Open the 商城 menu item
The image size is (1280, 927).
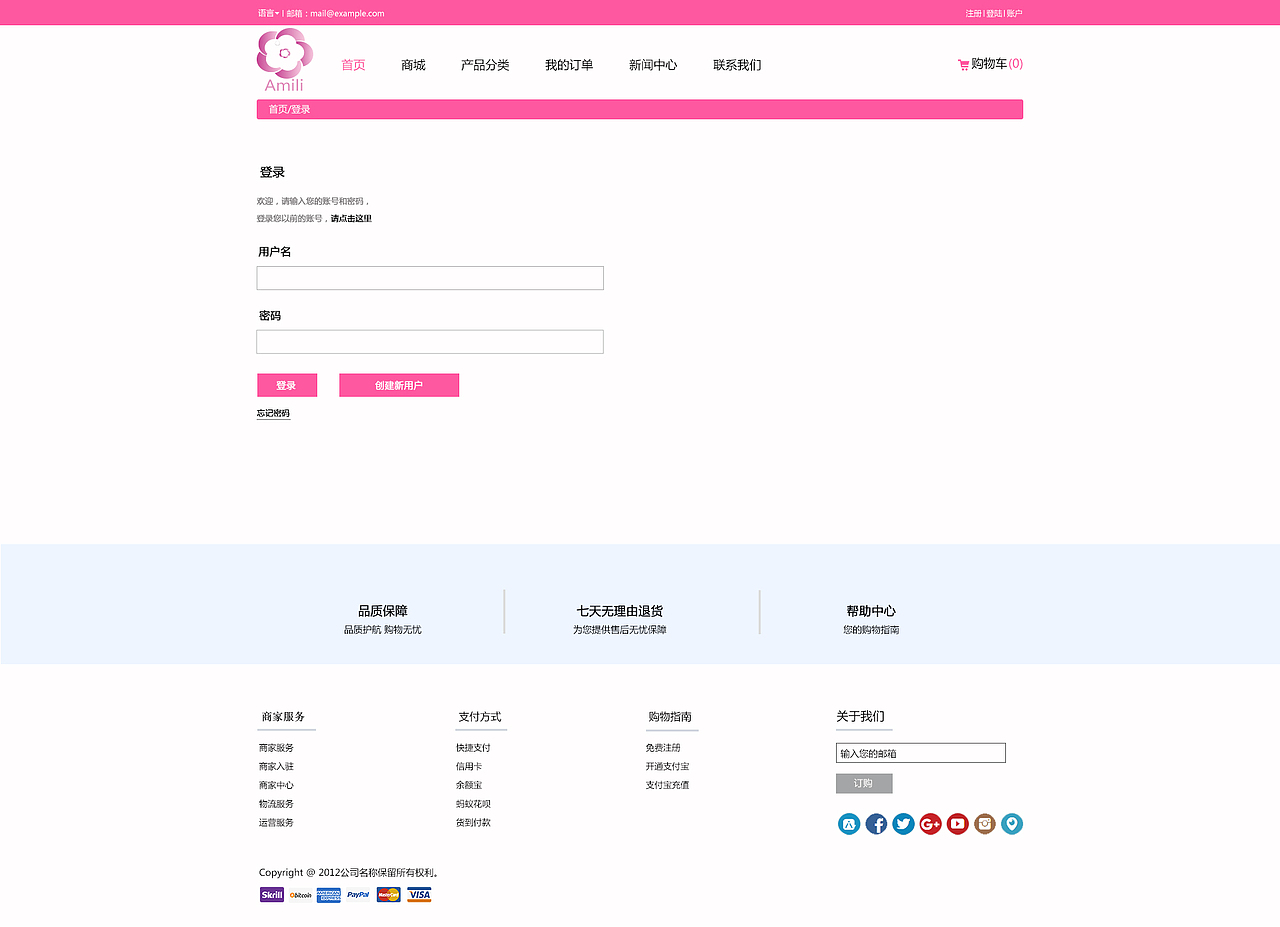[412, 64]
